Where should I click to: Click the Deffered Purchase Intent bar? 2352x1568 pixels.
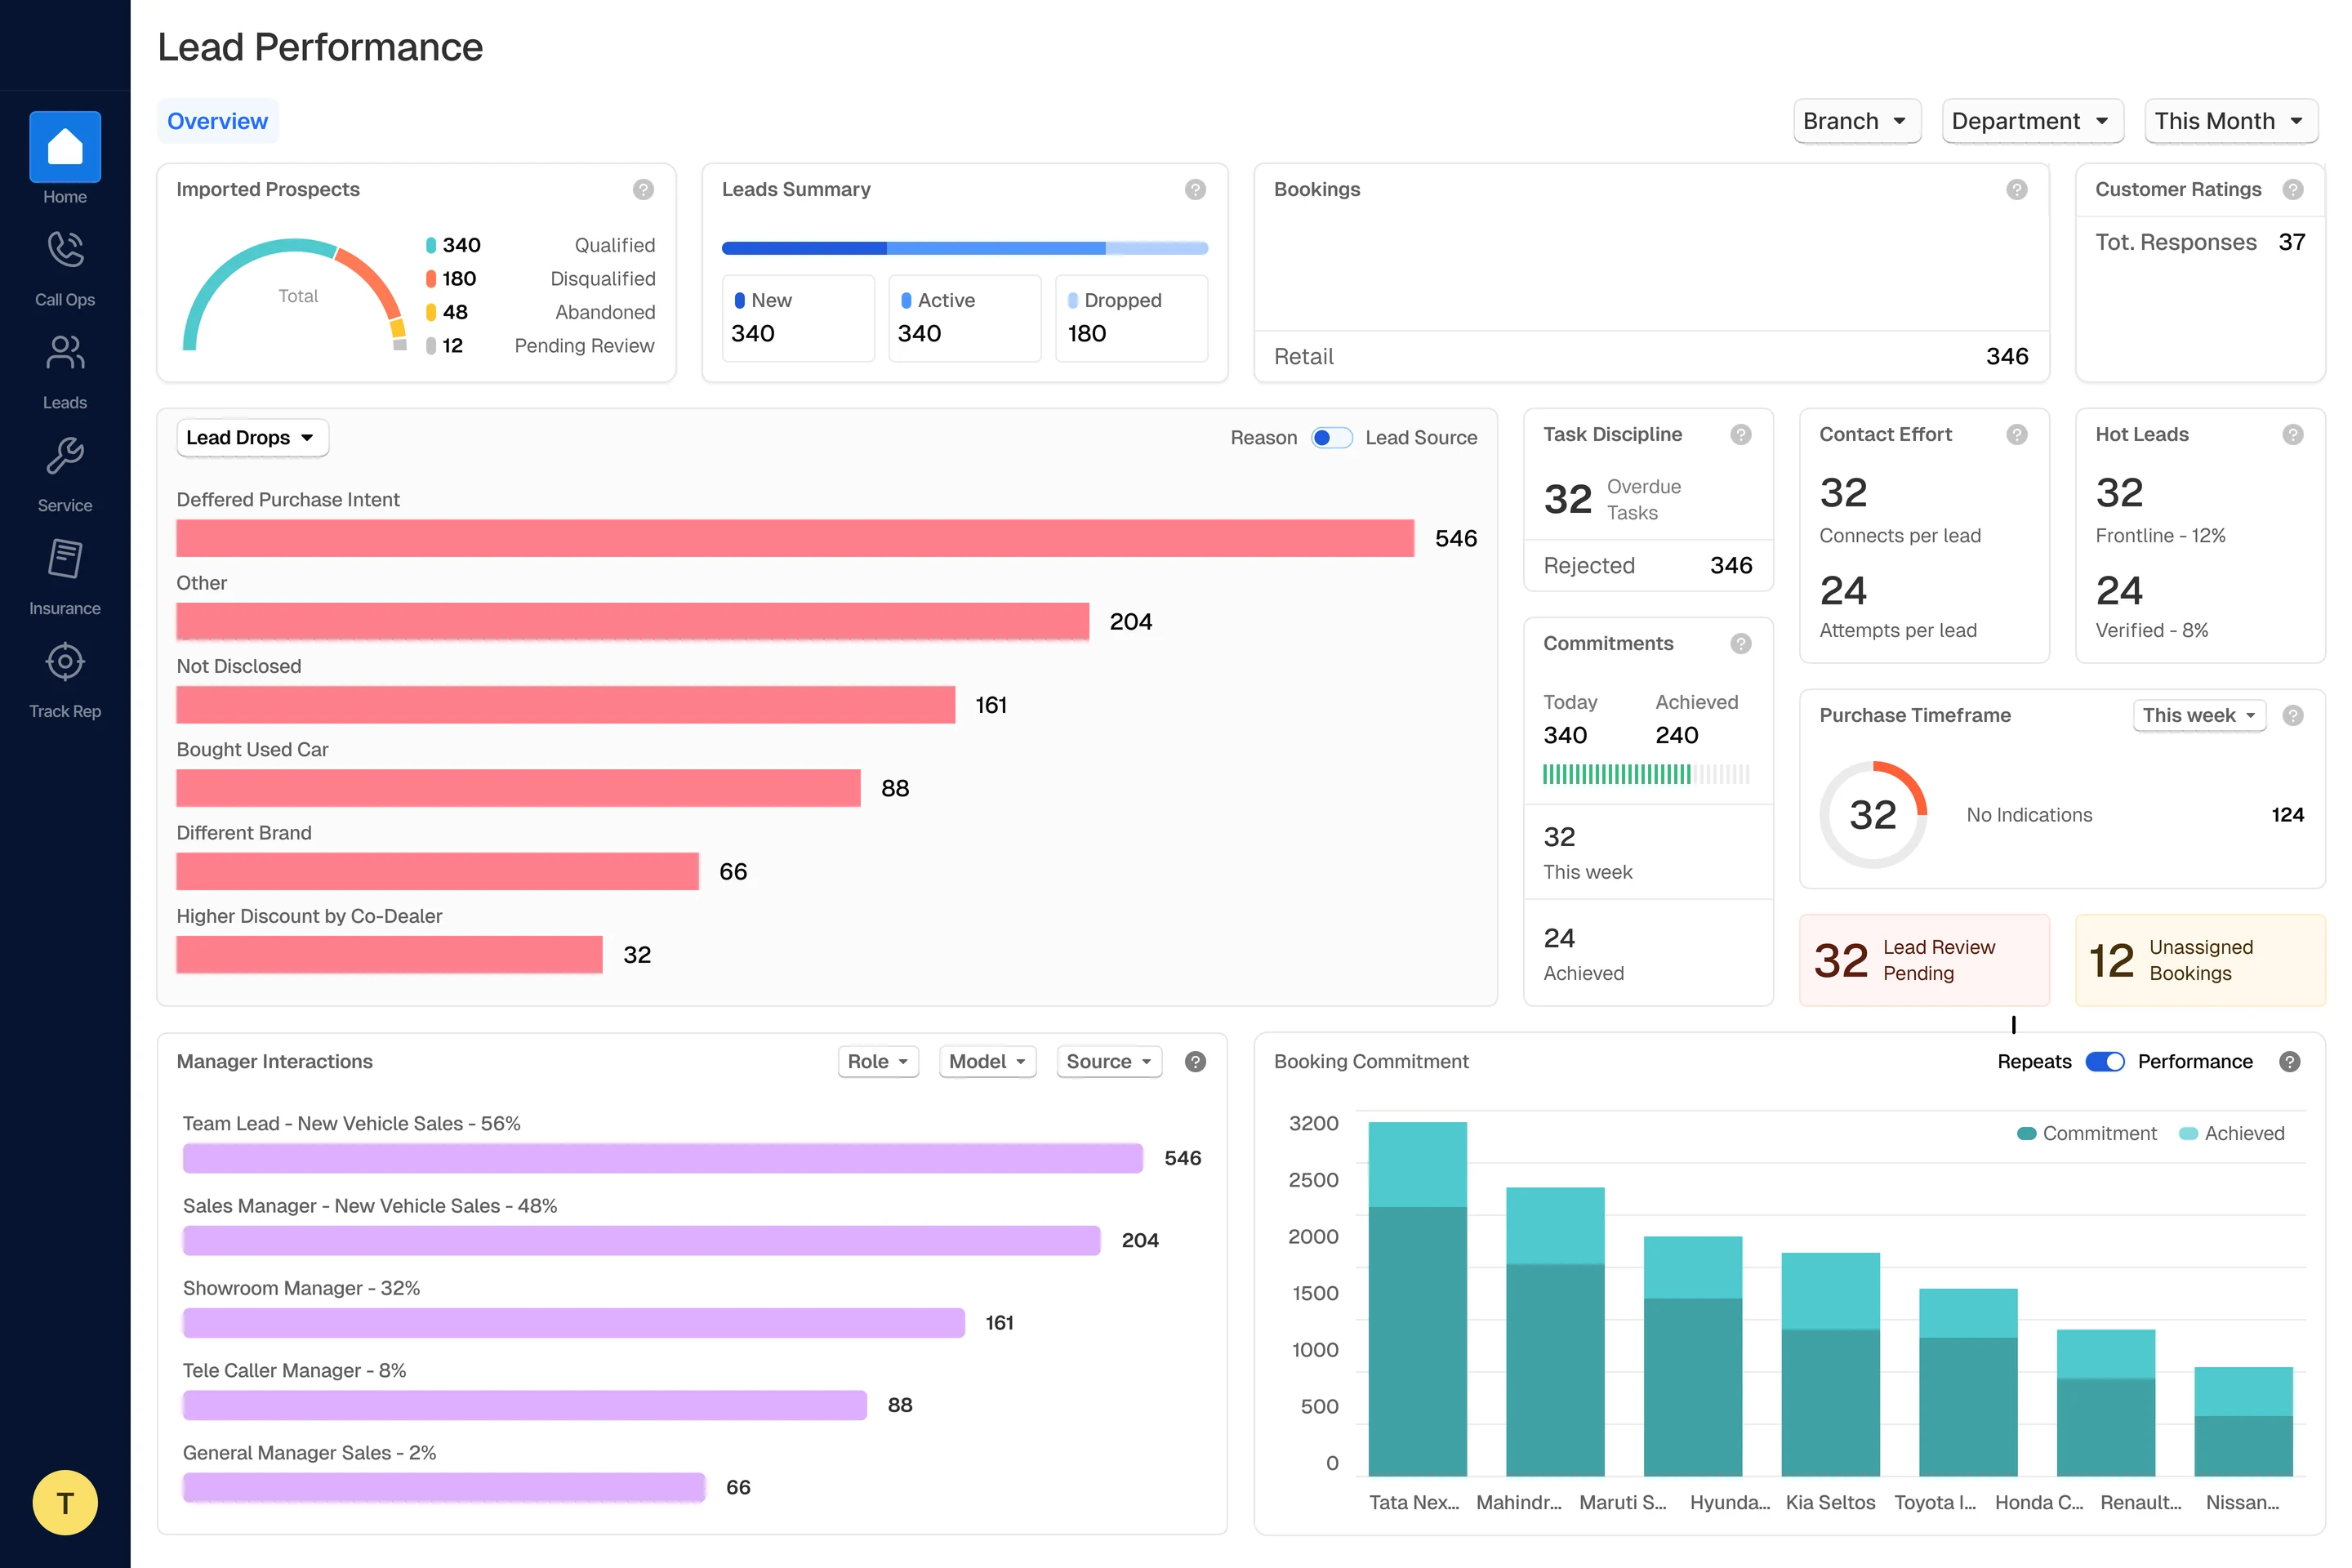[x=795, y=538]
